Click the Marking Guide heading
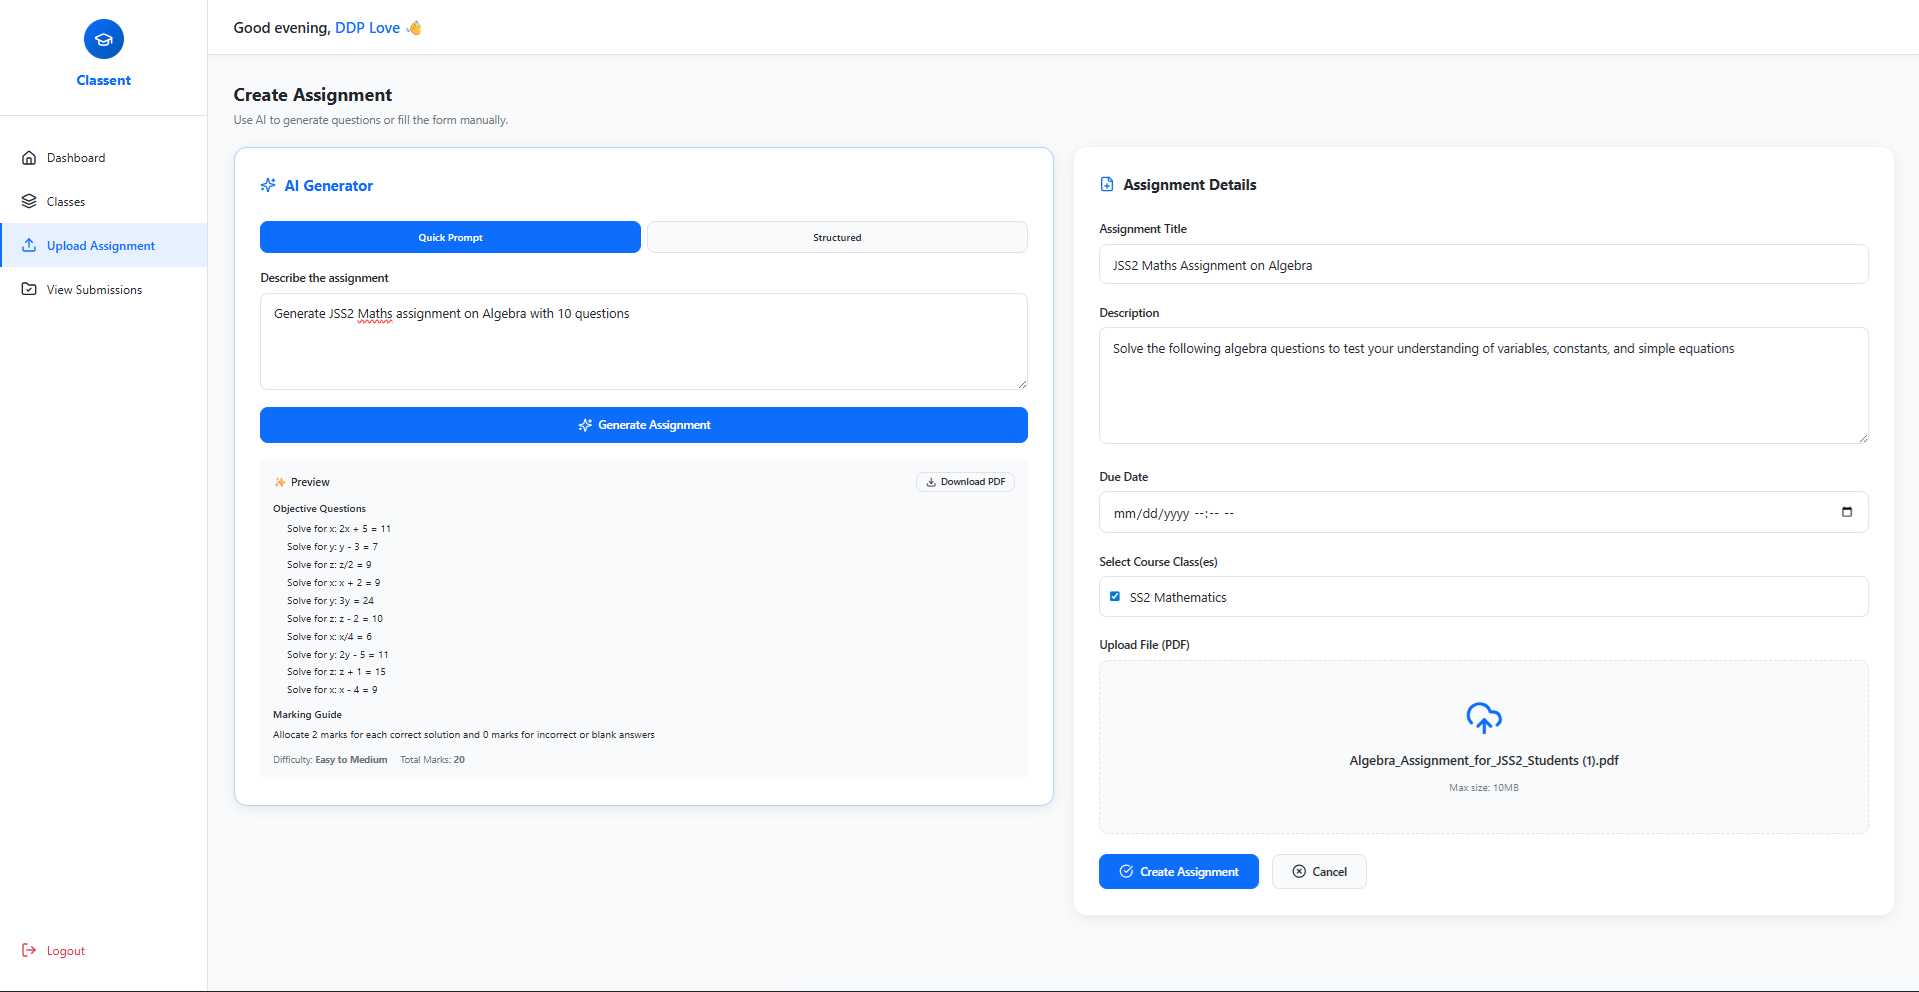This screenshot has width=1919, height=992. coord(308,715)
